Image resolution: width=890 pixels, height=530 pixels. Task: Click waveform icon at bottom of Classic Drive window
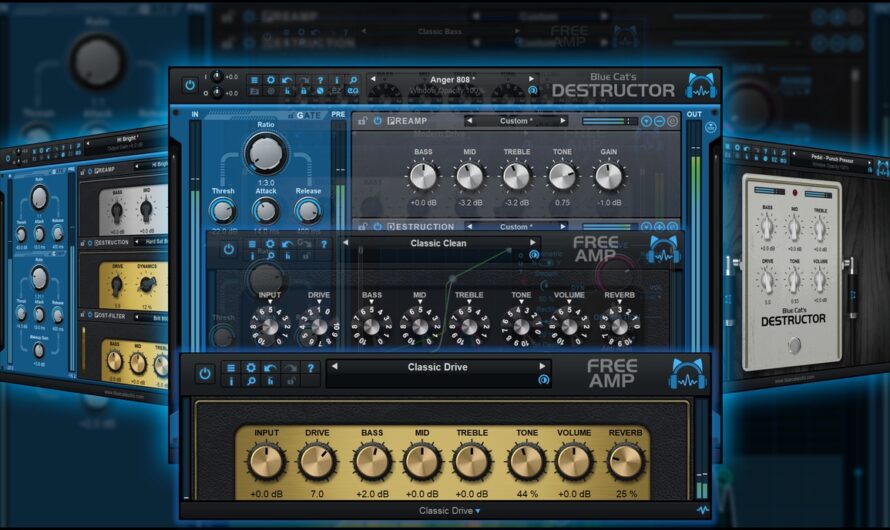[703, 510]
